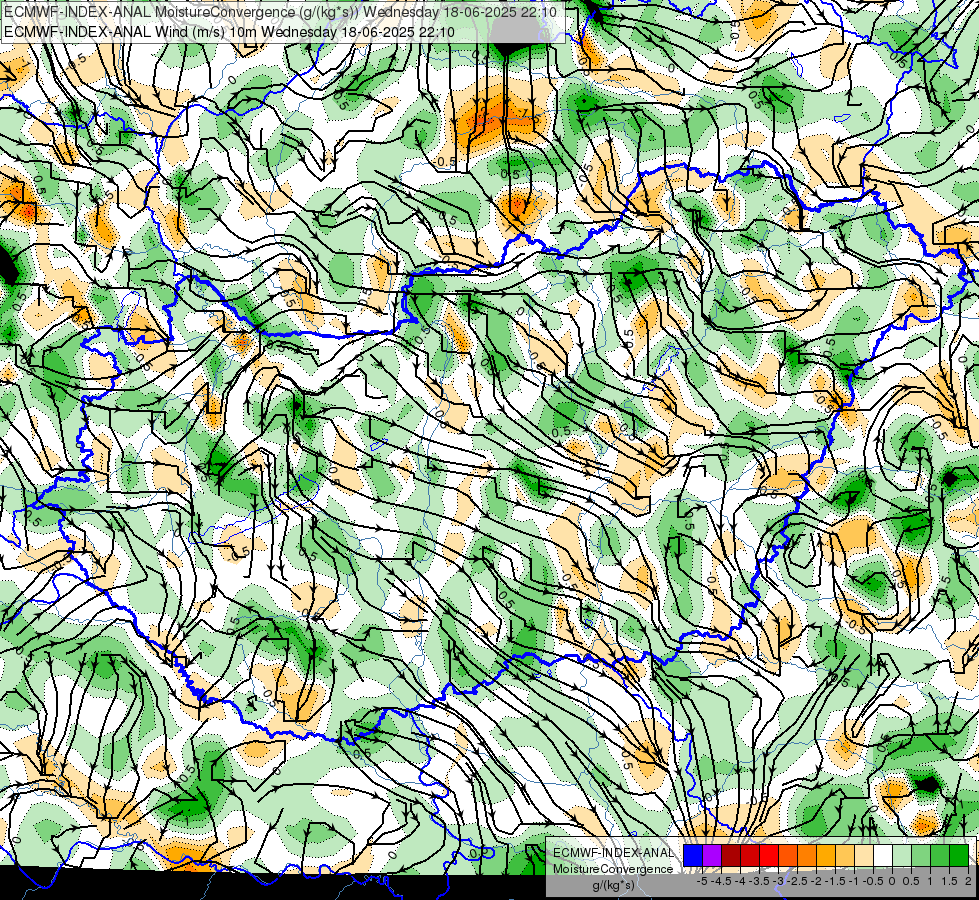The width and height of the screenshot is (979, 900).
Task: Click the 'MoistureConvergence' label in the legend
Action: (x=613, y=869)
